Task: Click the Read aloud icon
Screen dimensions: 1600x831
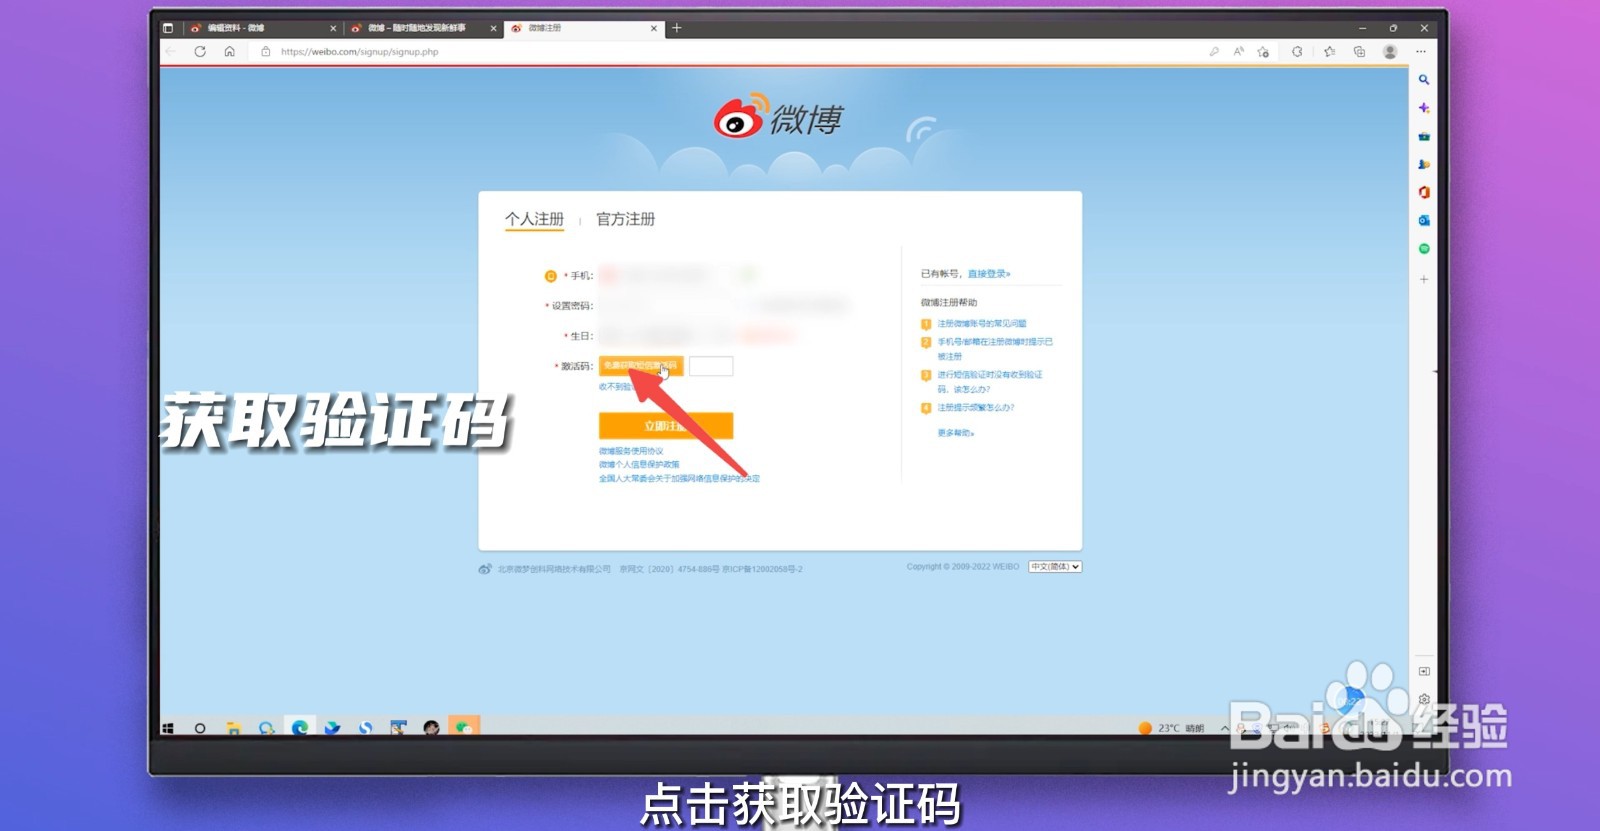Action: tap(1238, 52)
